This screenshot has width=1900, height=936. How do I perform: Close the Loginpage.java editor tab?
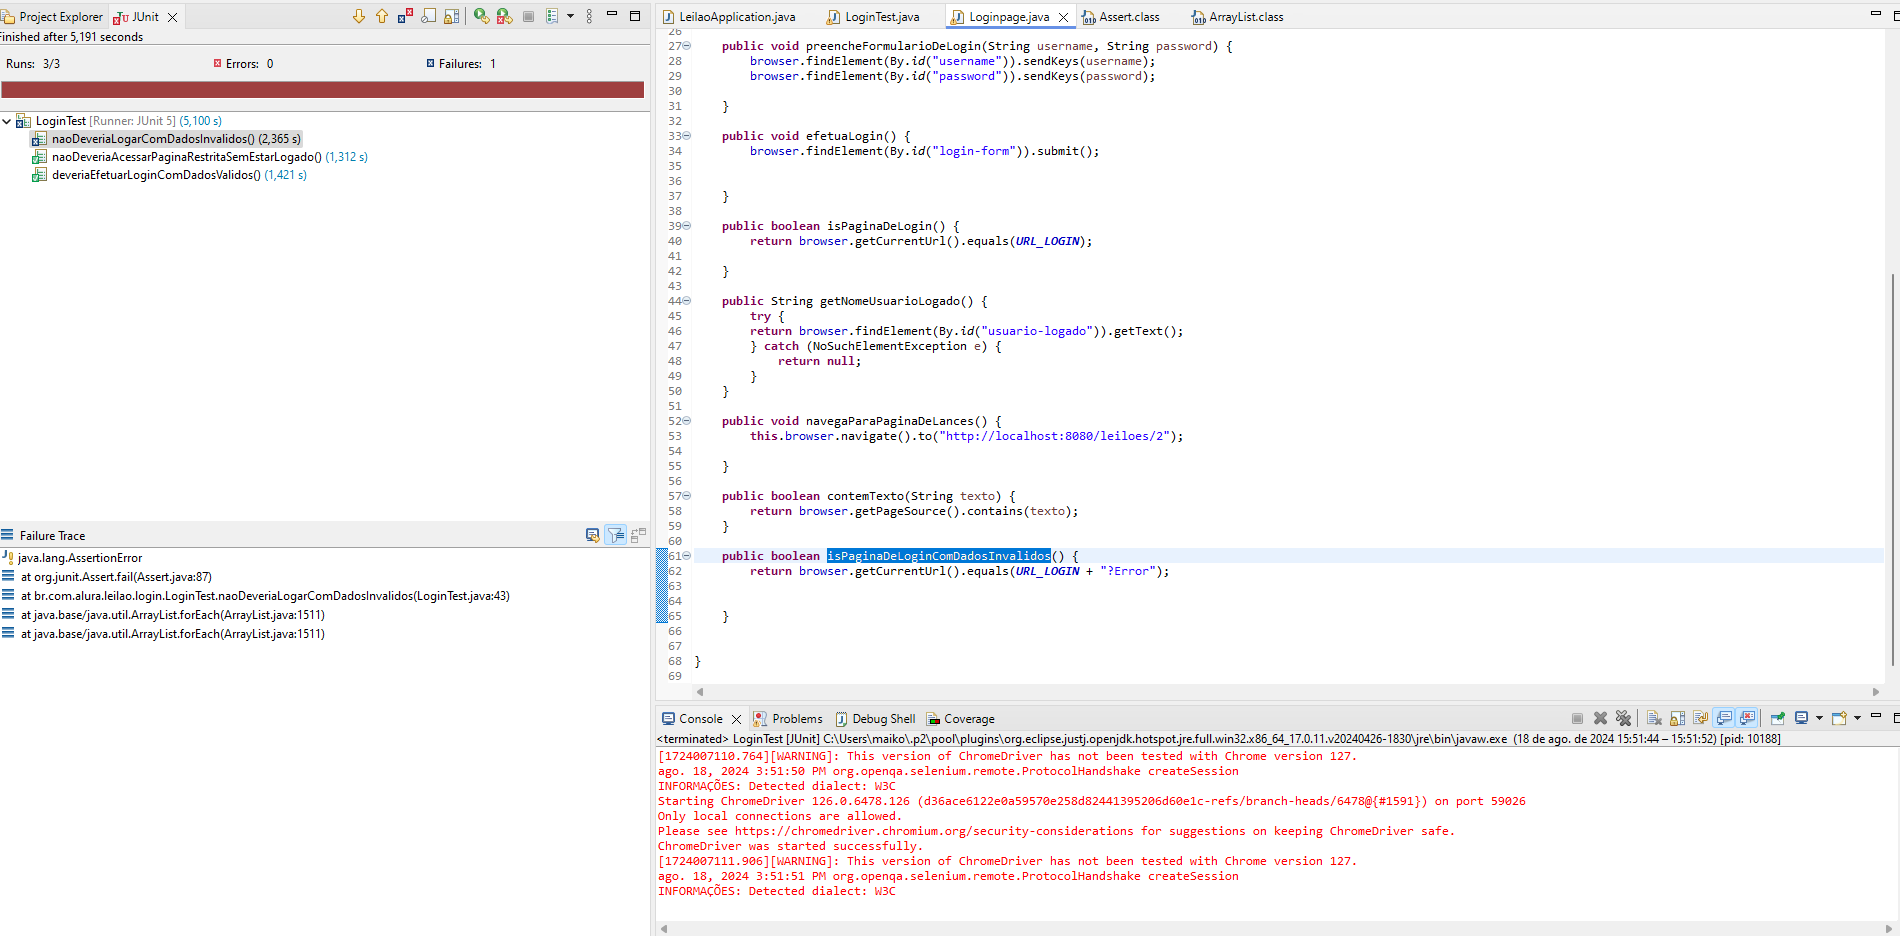[1063, 17]
